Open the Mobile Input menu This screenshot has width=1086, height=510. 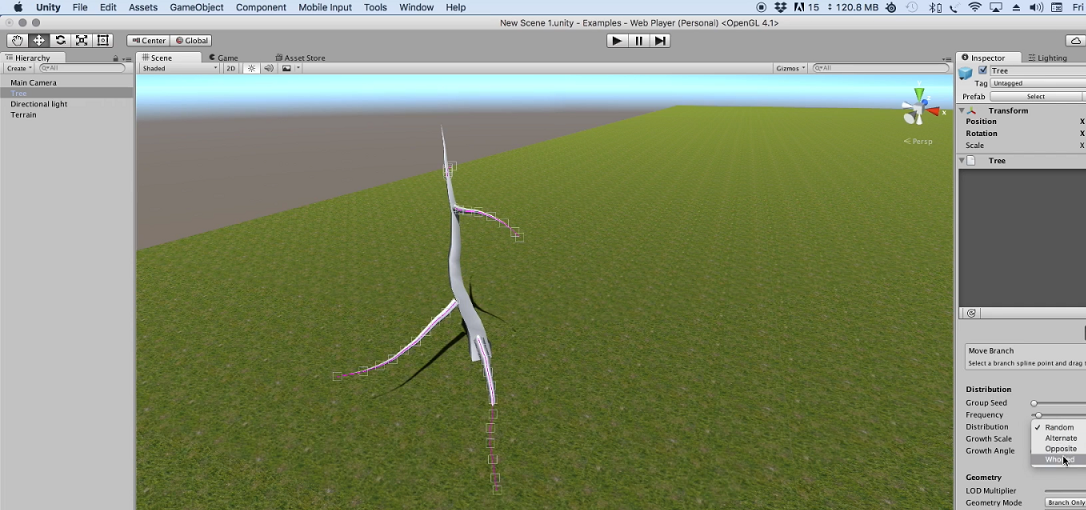325,8
